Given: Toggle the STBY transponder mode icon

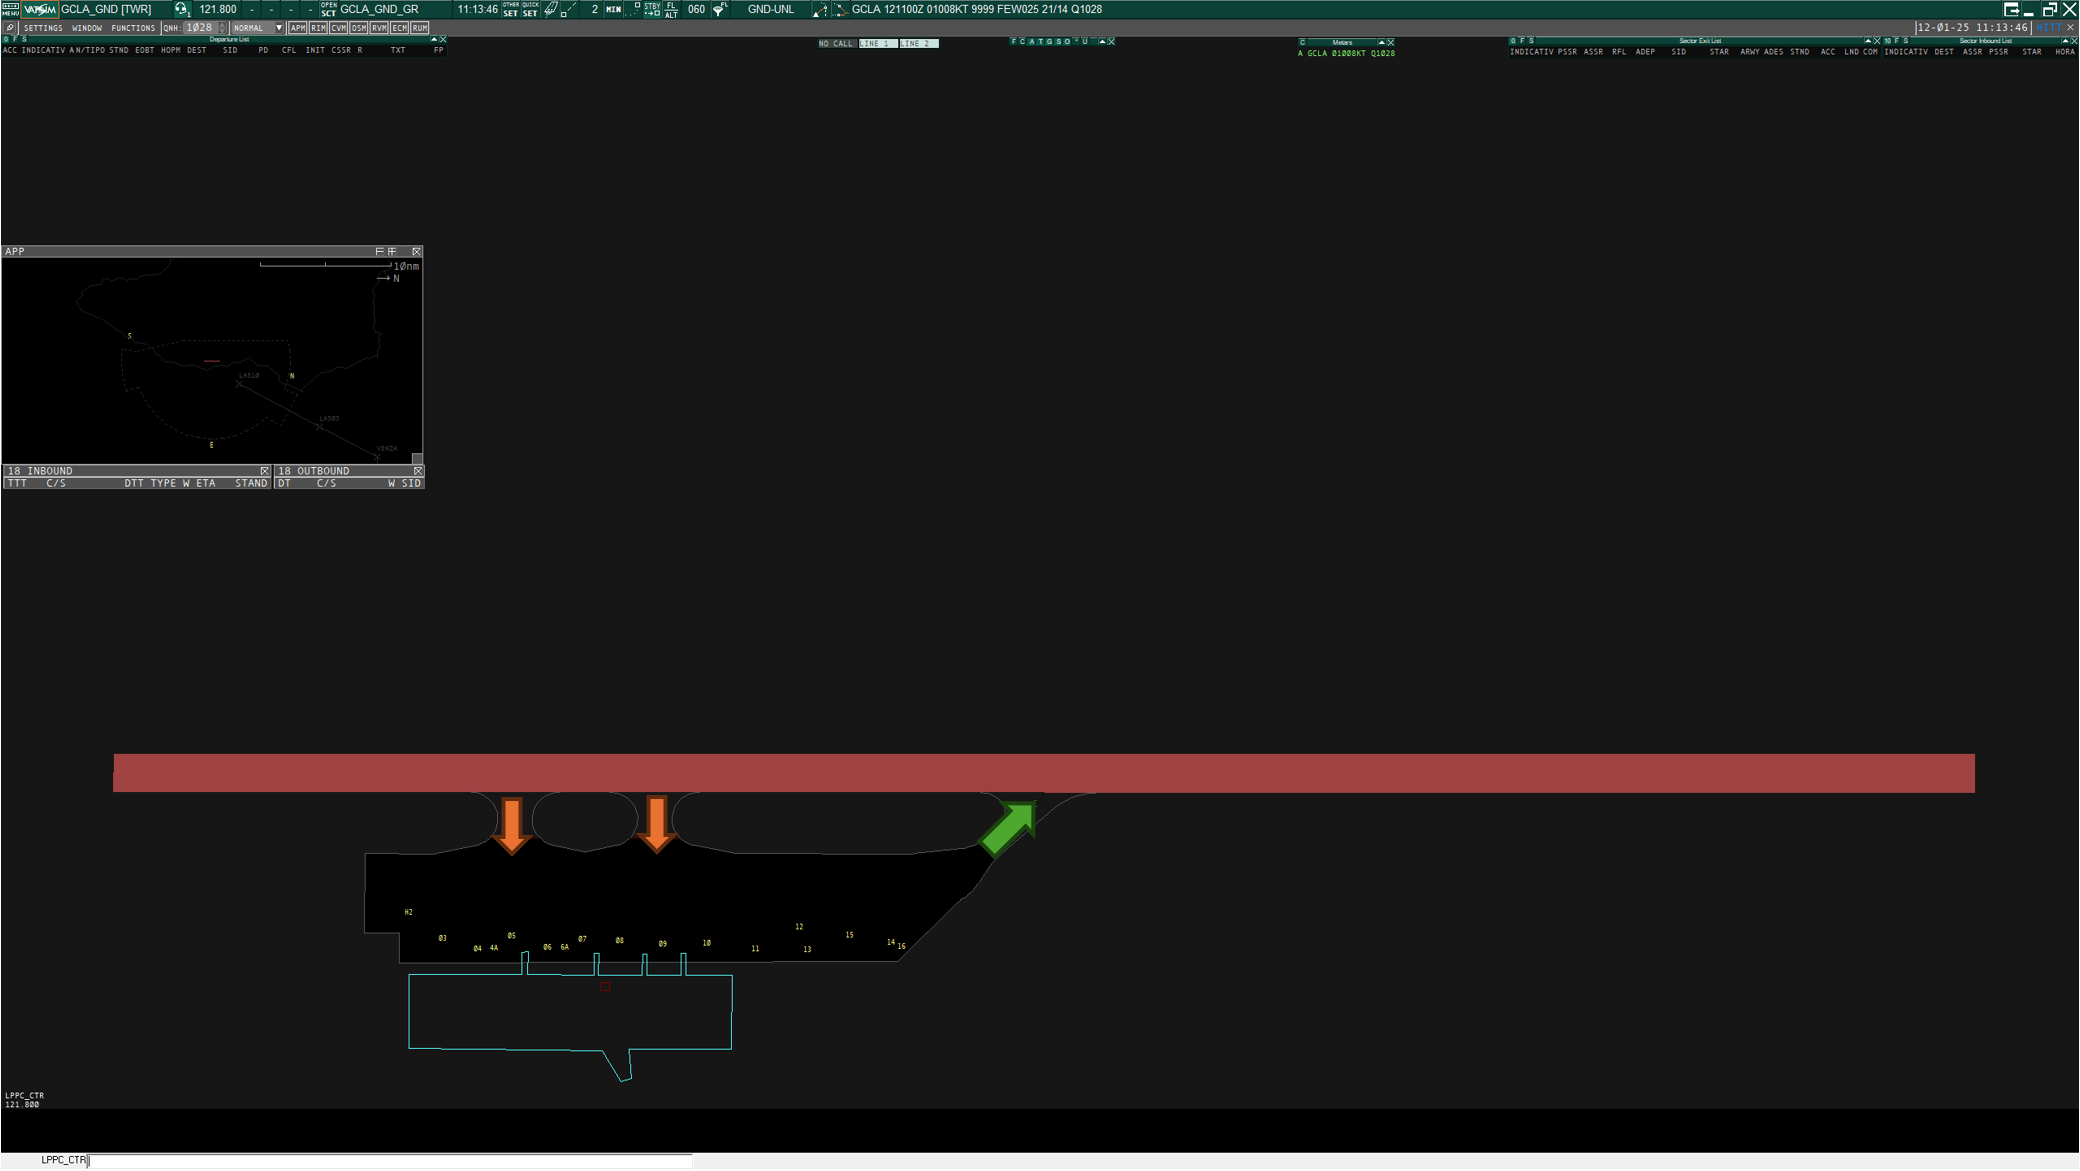Looking at the screenshot, I should 652,9.
